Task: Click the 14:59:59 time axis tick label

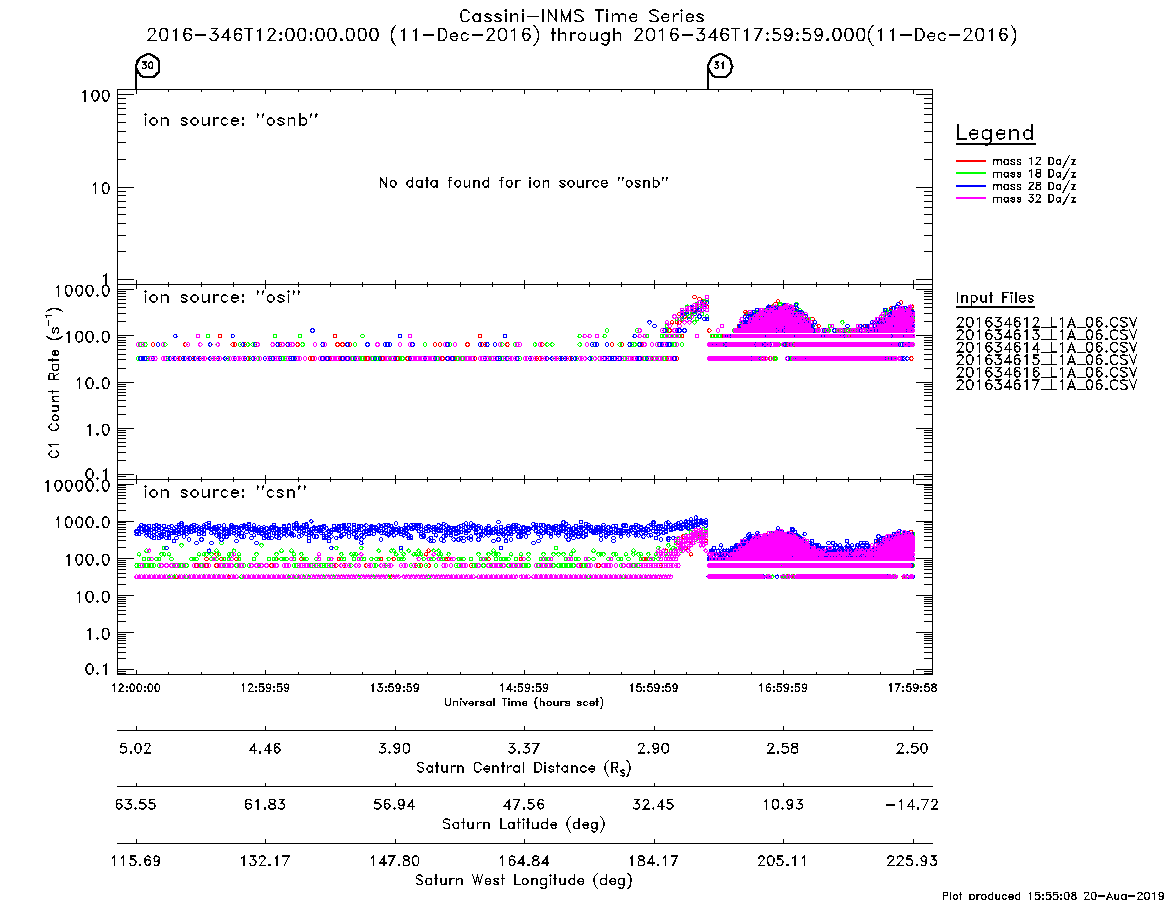Action: click(524, 688)
